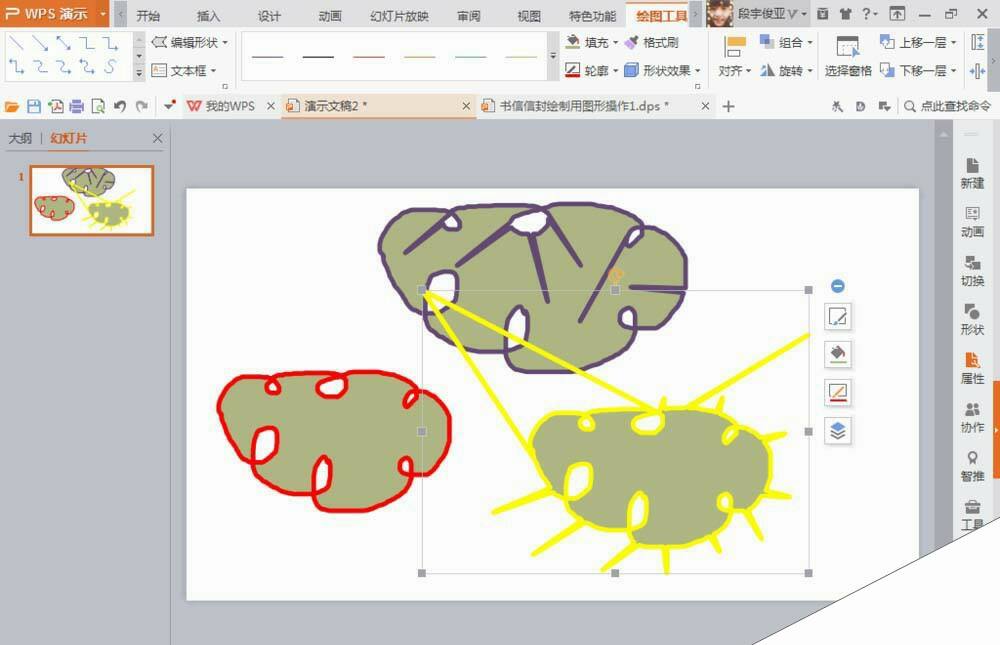Select slide 1 thumbnail

[91, 200]
